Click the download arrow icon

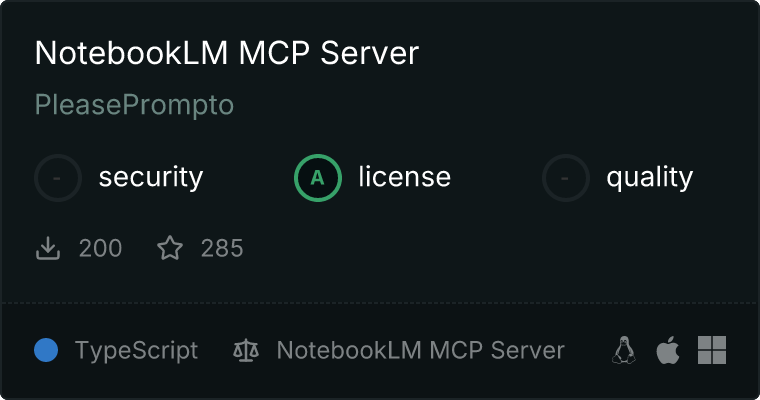(x=48, y=248)
